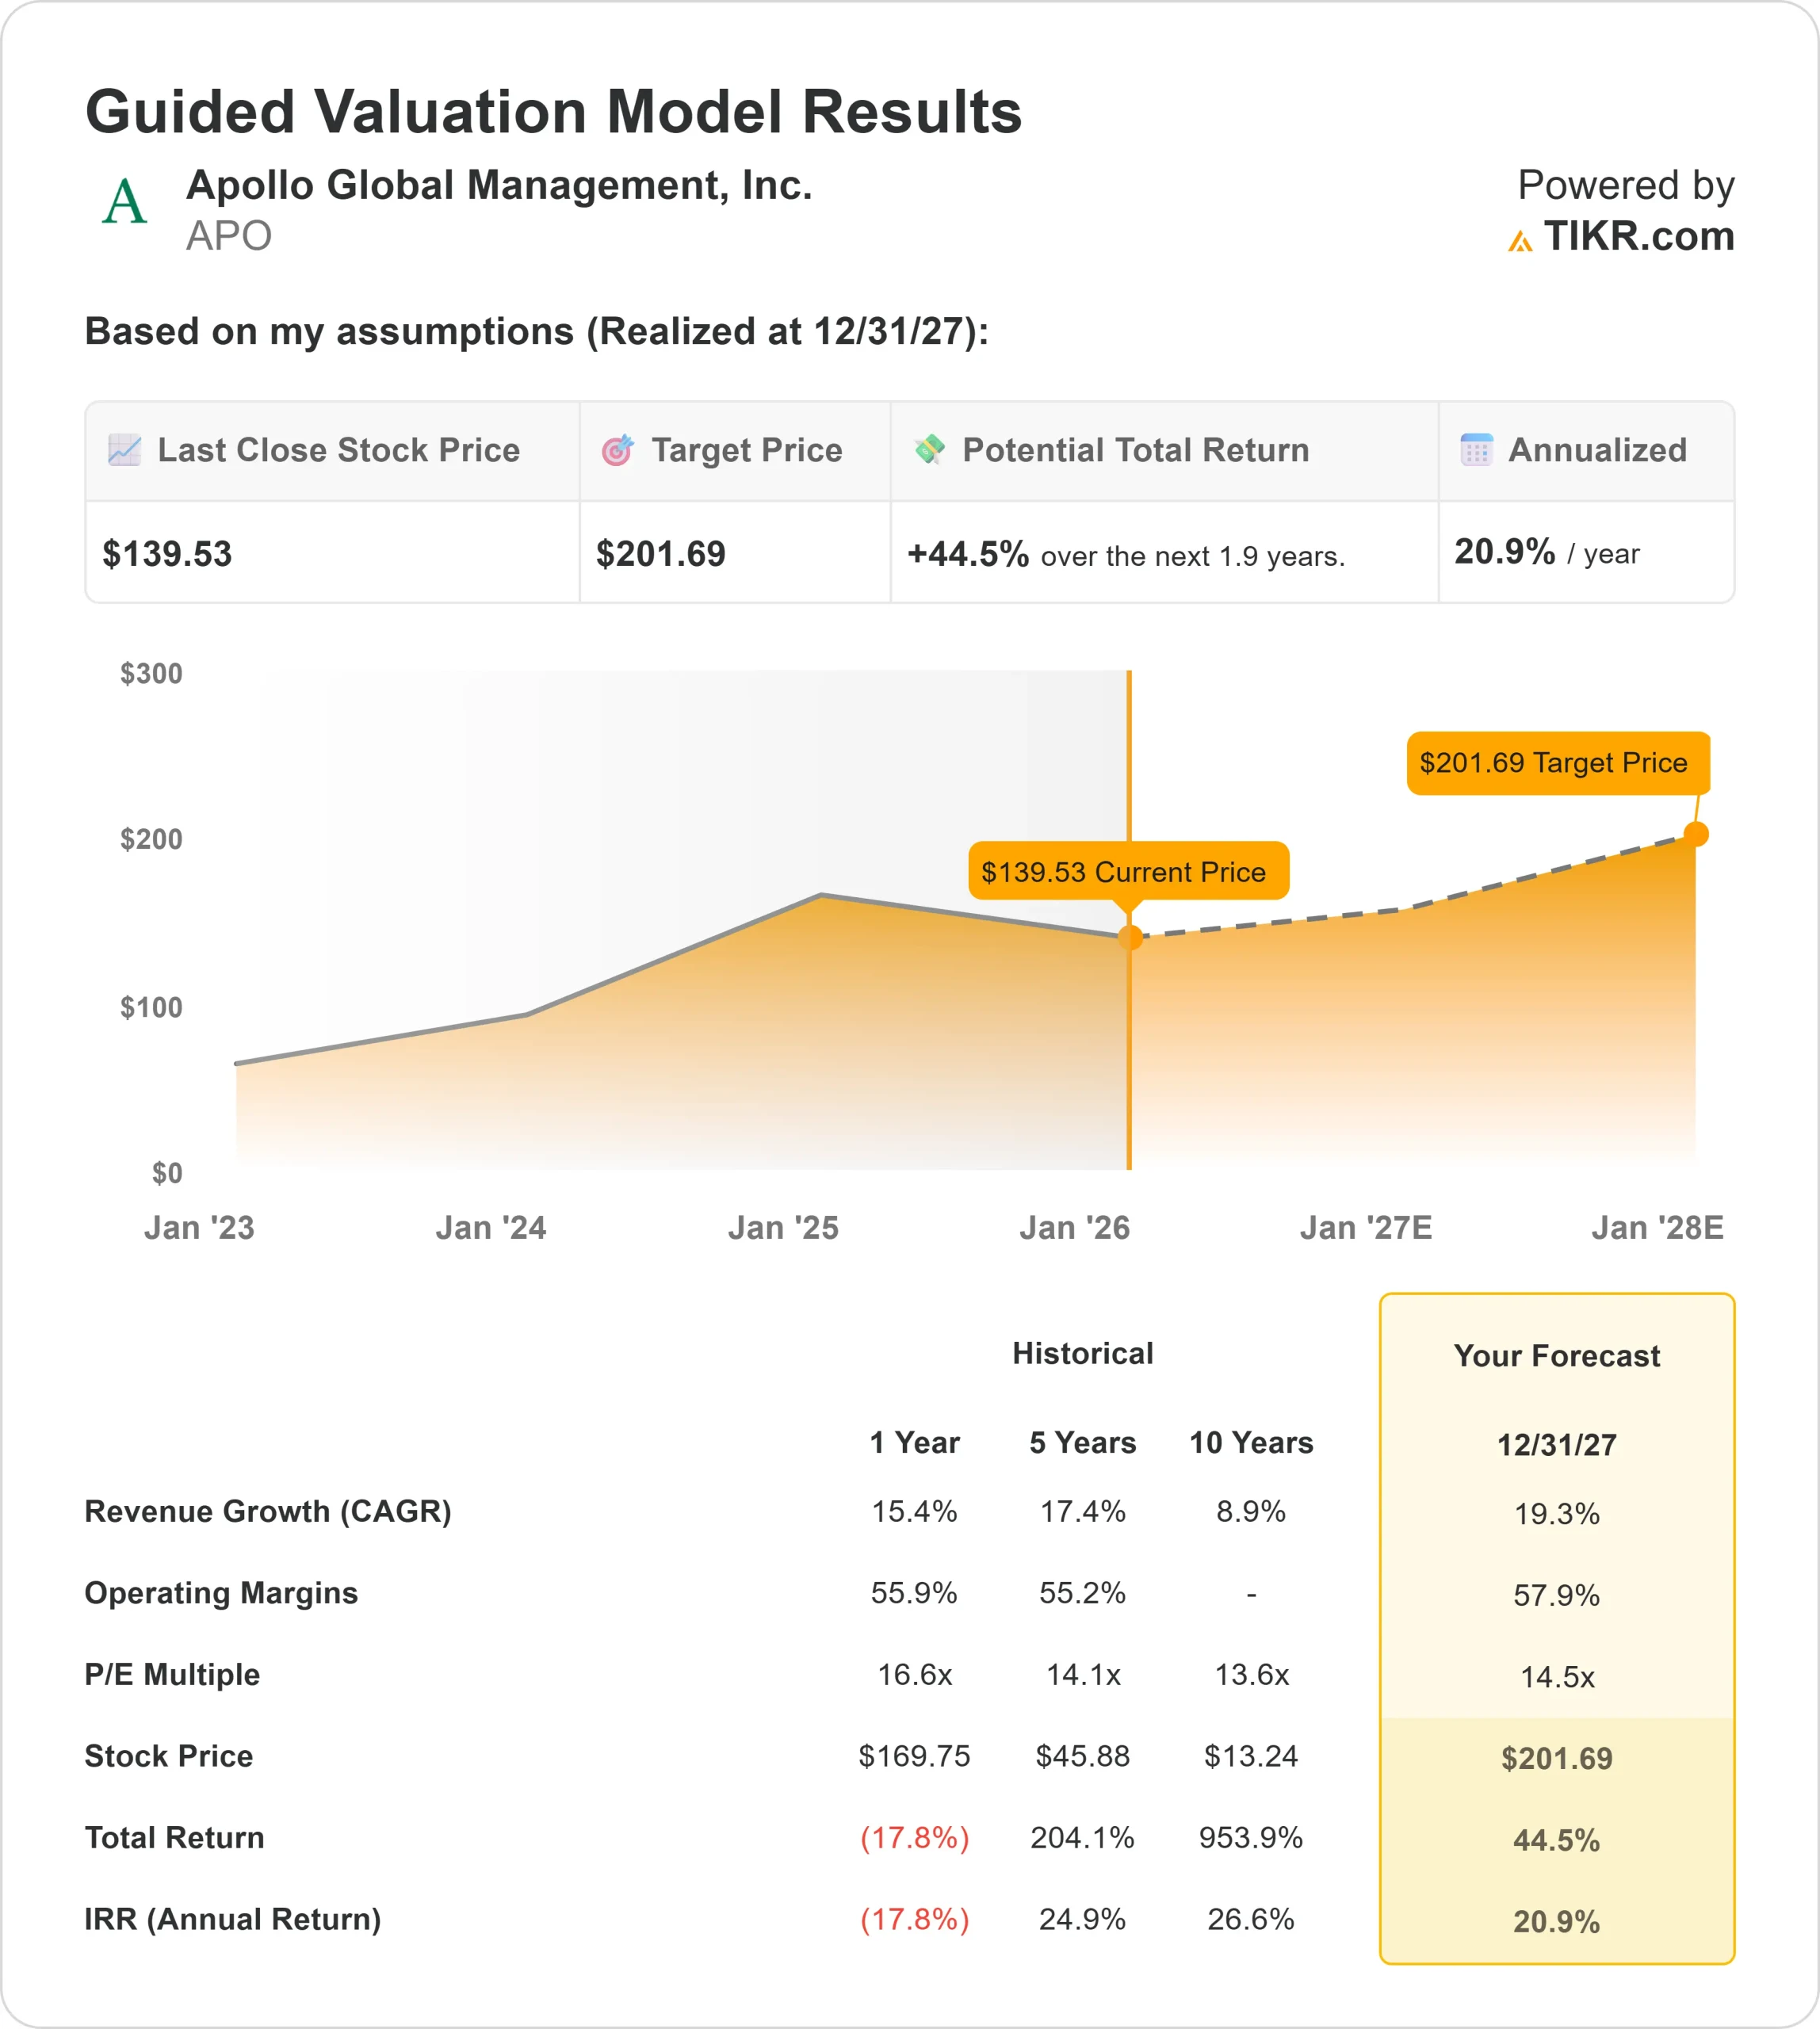Screen dimensions: 1820x2029
Task: Click the $201.69 Target Price callout
Action: tap(1558, 763)
